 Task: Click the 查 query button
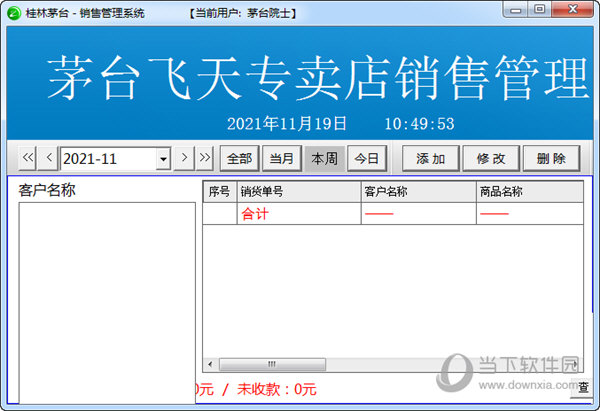[x=583, y=387]
